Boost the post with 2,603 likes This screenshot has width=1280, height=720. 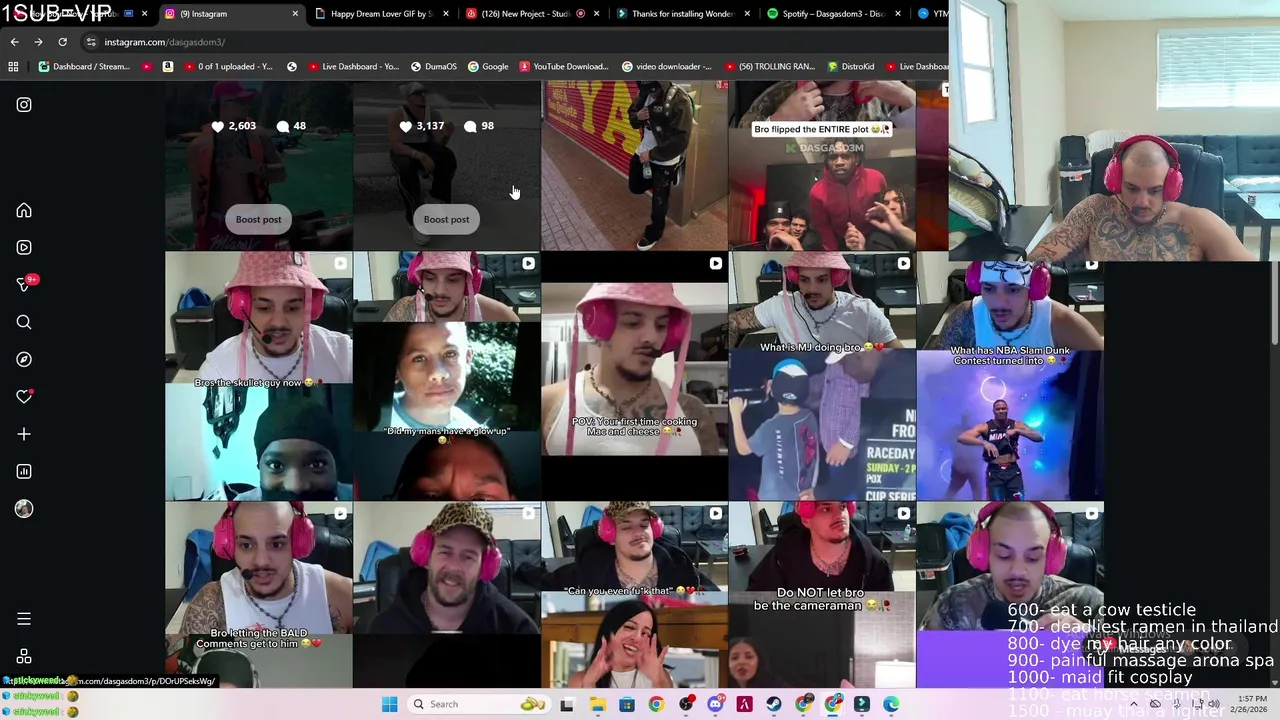pyautogui.click(x=258, y=219)
